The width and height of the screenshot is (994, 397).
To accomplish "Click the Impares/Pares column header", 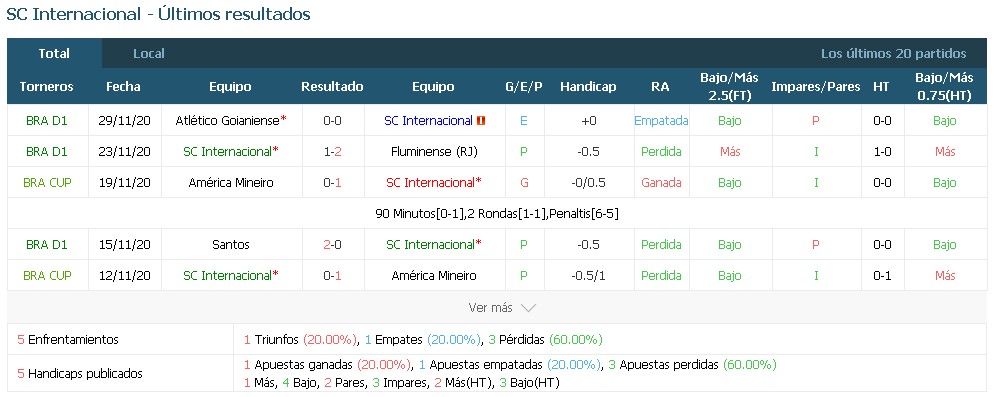I will (816, 87).
